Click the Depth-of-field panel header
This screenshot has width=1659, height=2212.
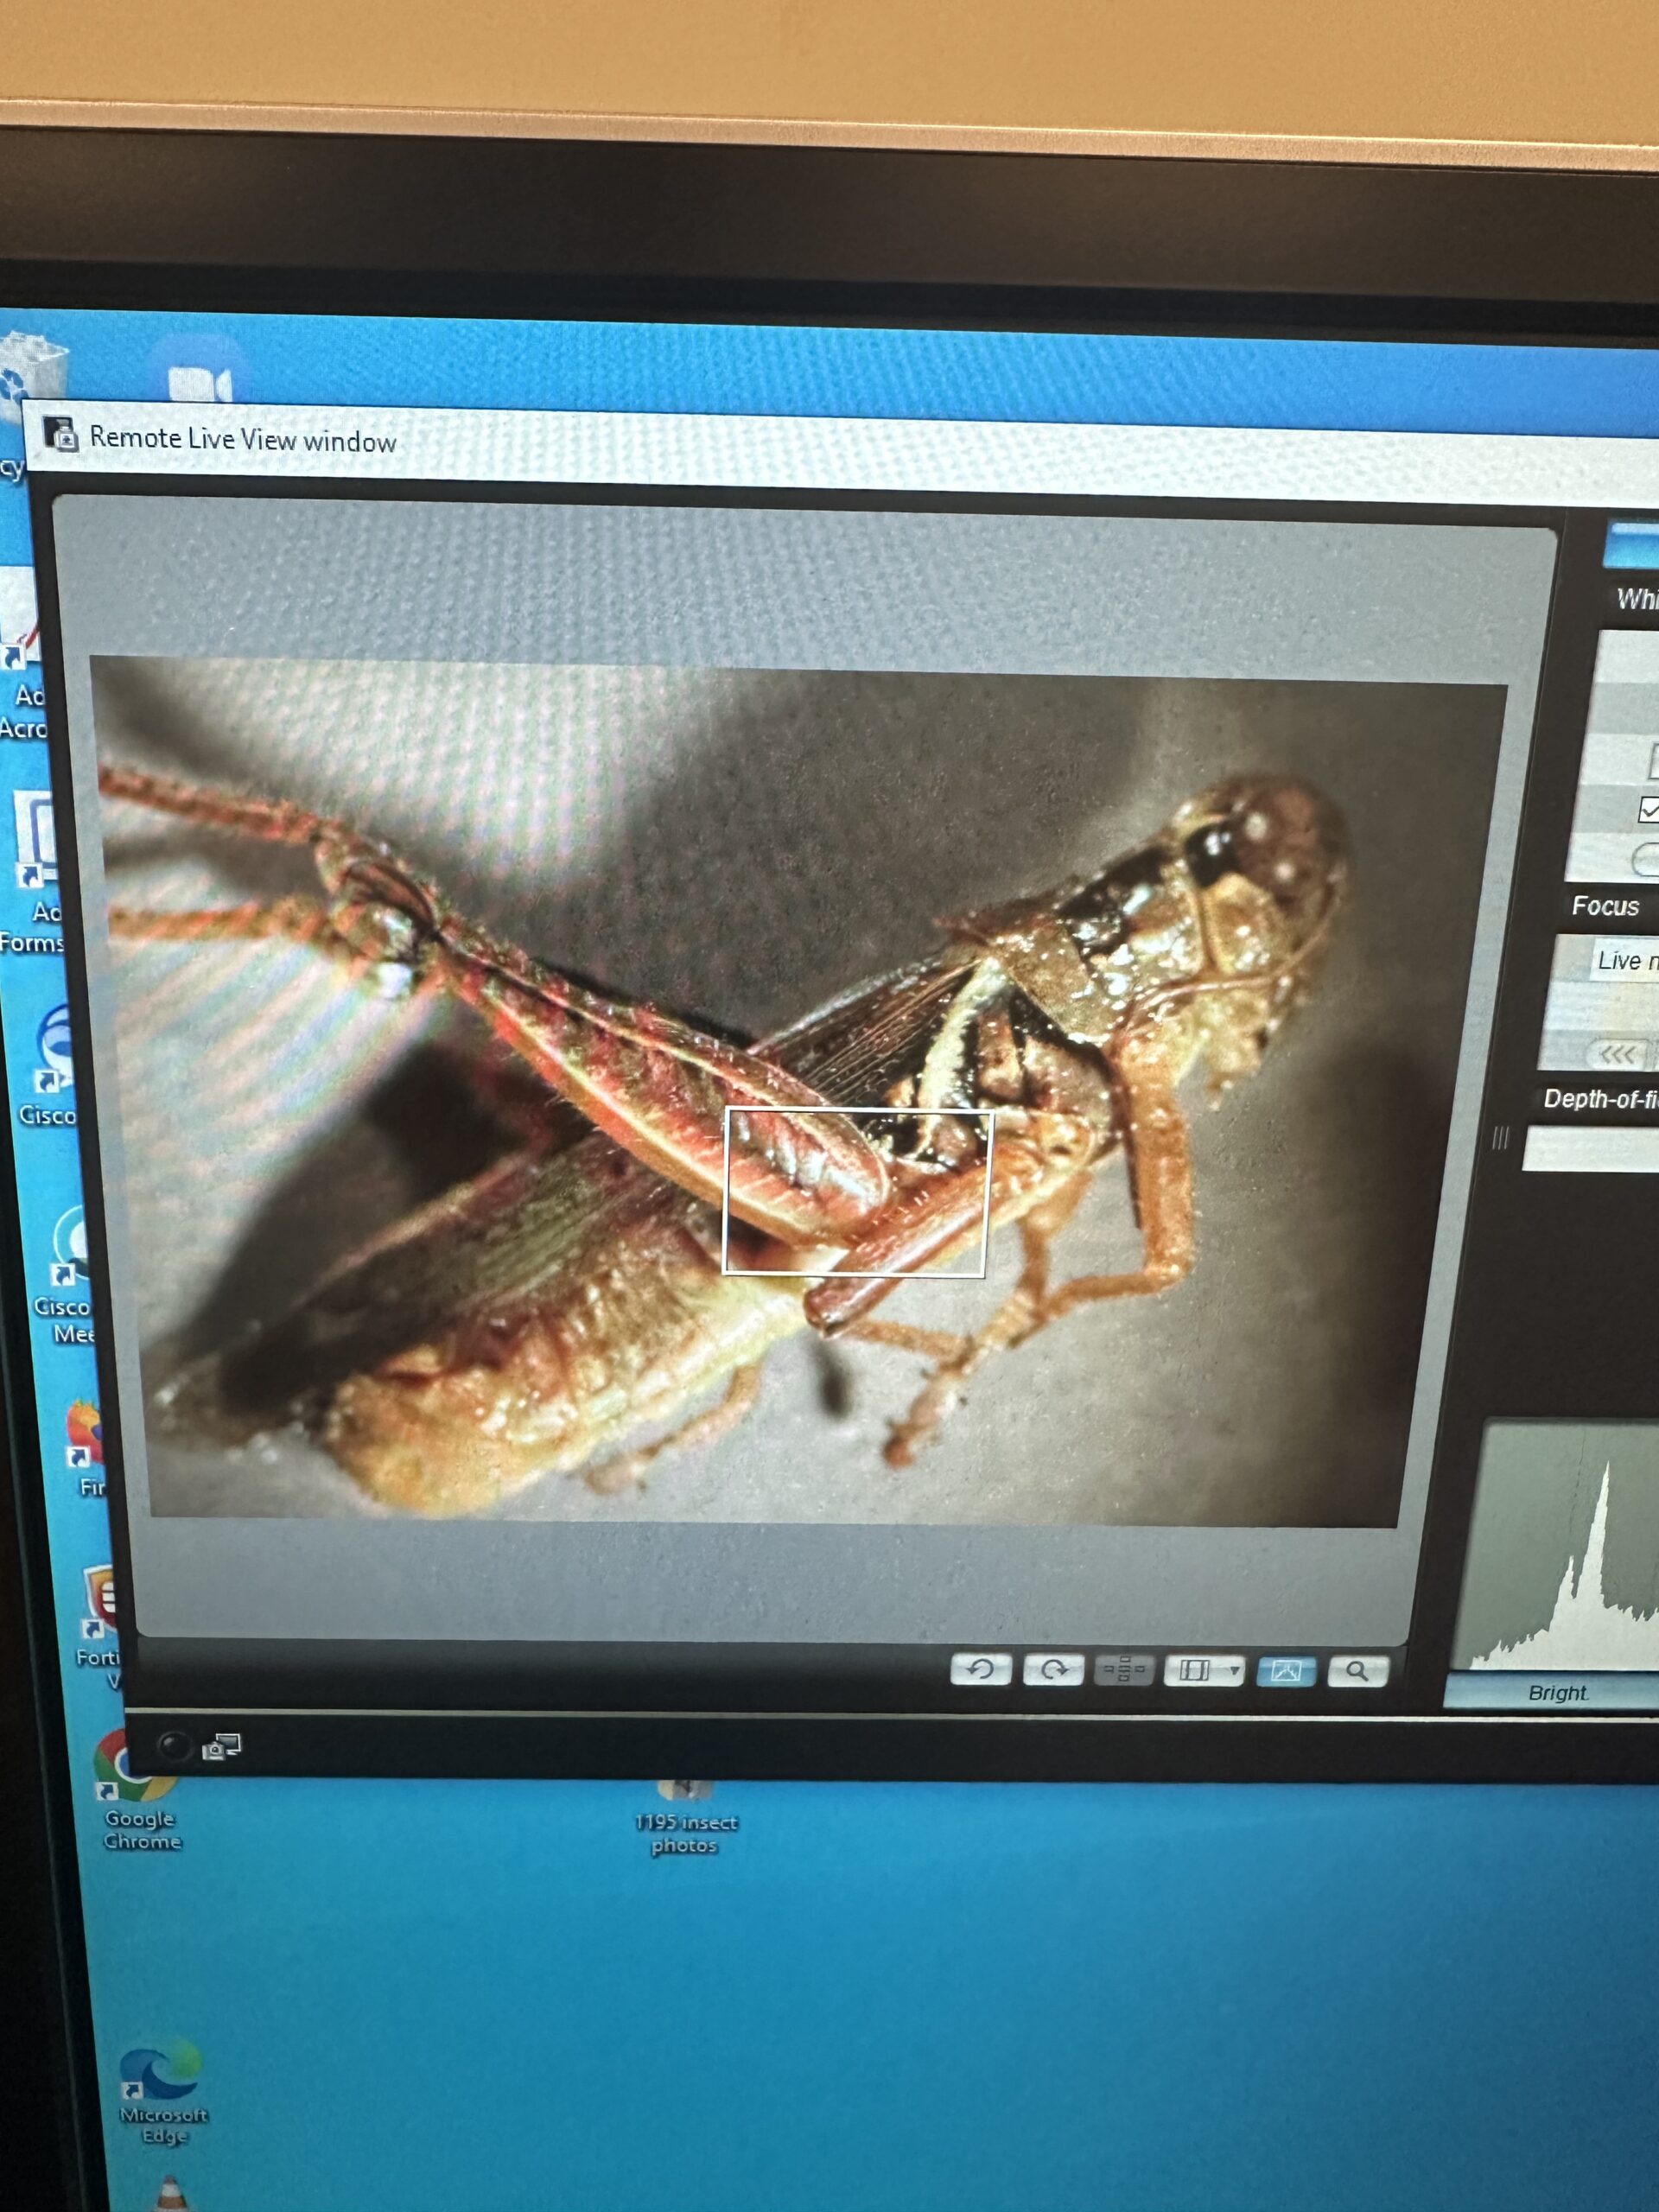(1600, 1099)
